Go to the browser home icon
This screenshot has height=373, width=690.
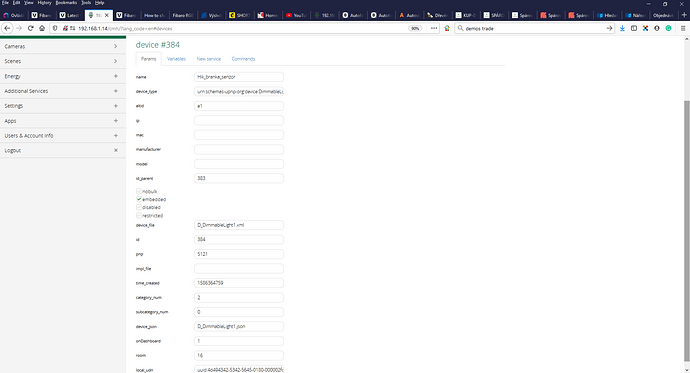click(x=42, y=28)
